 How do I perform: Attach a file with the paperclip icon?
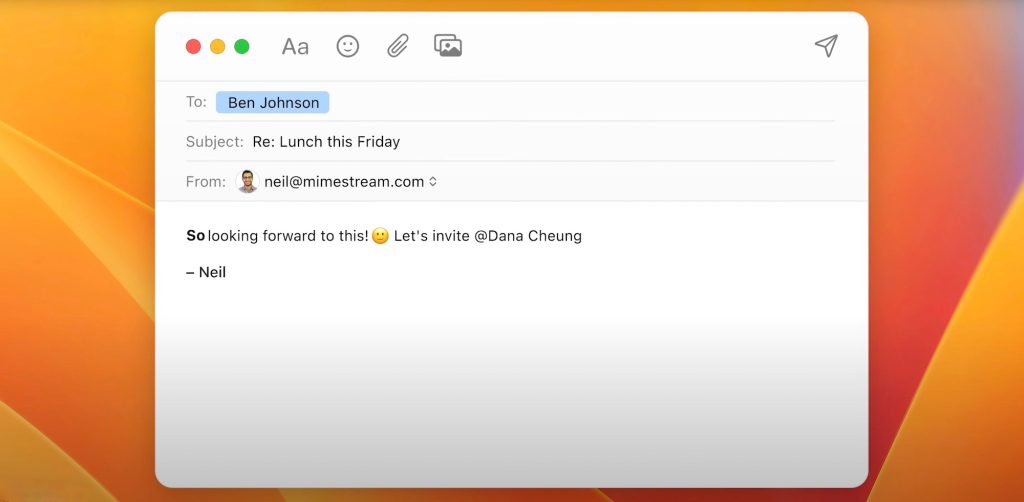pyautogui.click(x=398, y=46)
